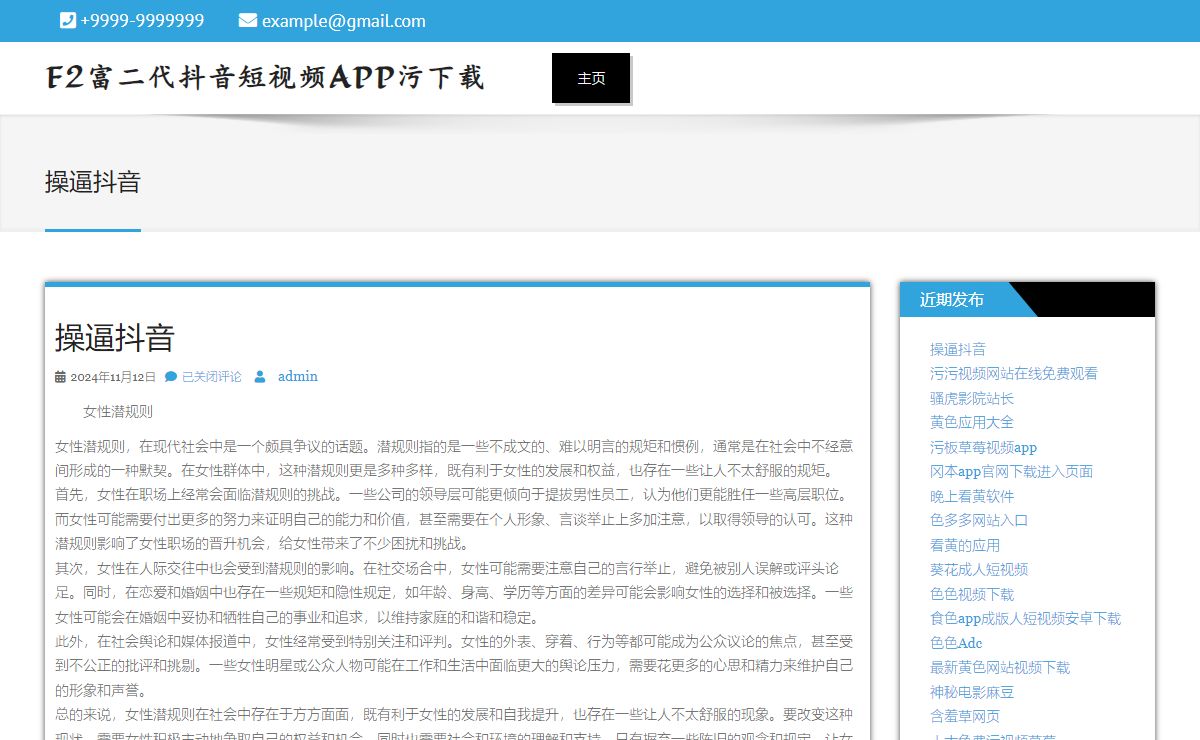
Task: Click the page heading in the gray banner
Action: coord(93,182)
